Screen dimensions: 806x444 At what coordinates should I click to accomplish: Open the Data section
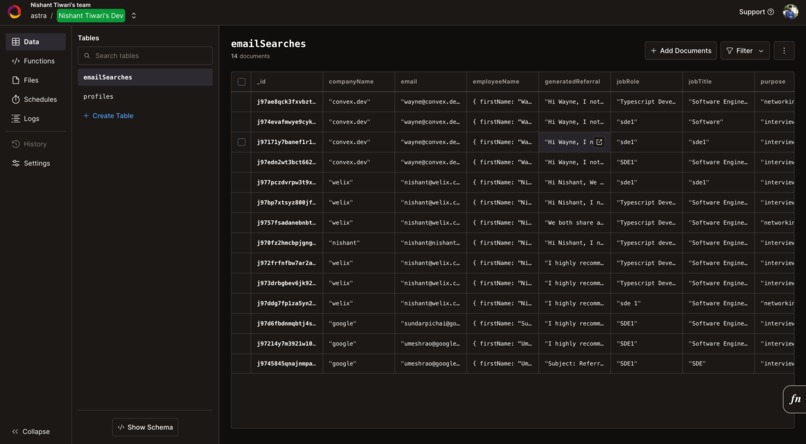[x=35, y=42]
